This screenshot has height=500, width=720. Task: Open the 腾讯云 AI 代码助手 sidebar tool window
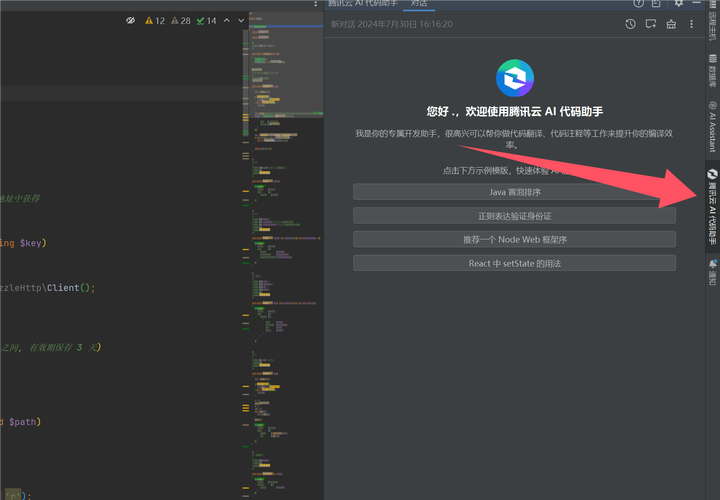(712, 207)
